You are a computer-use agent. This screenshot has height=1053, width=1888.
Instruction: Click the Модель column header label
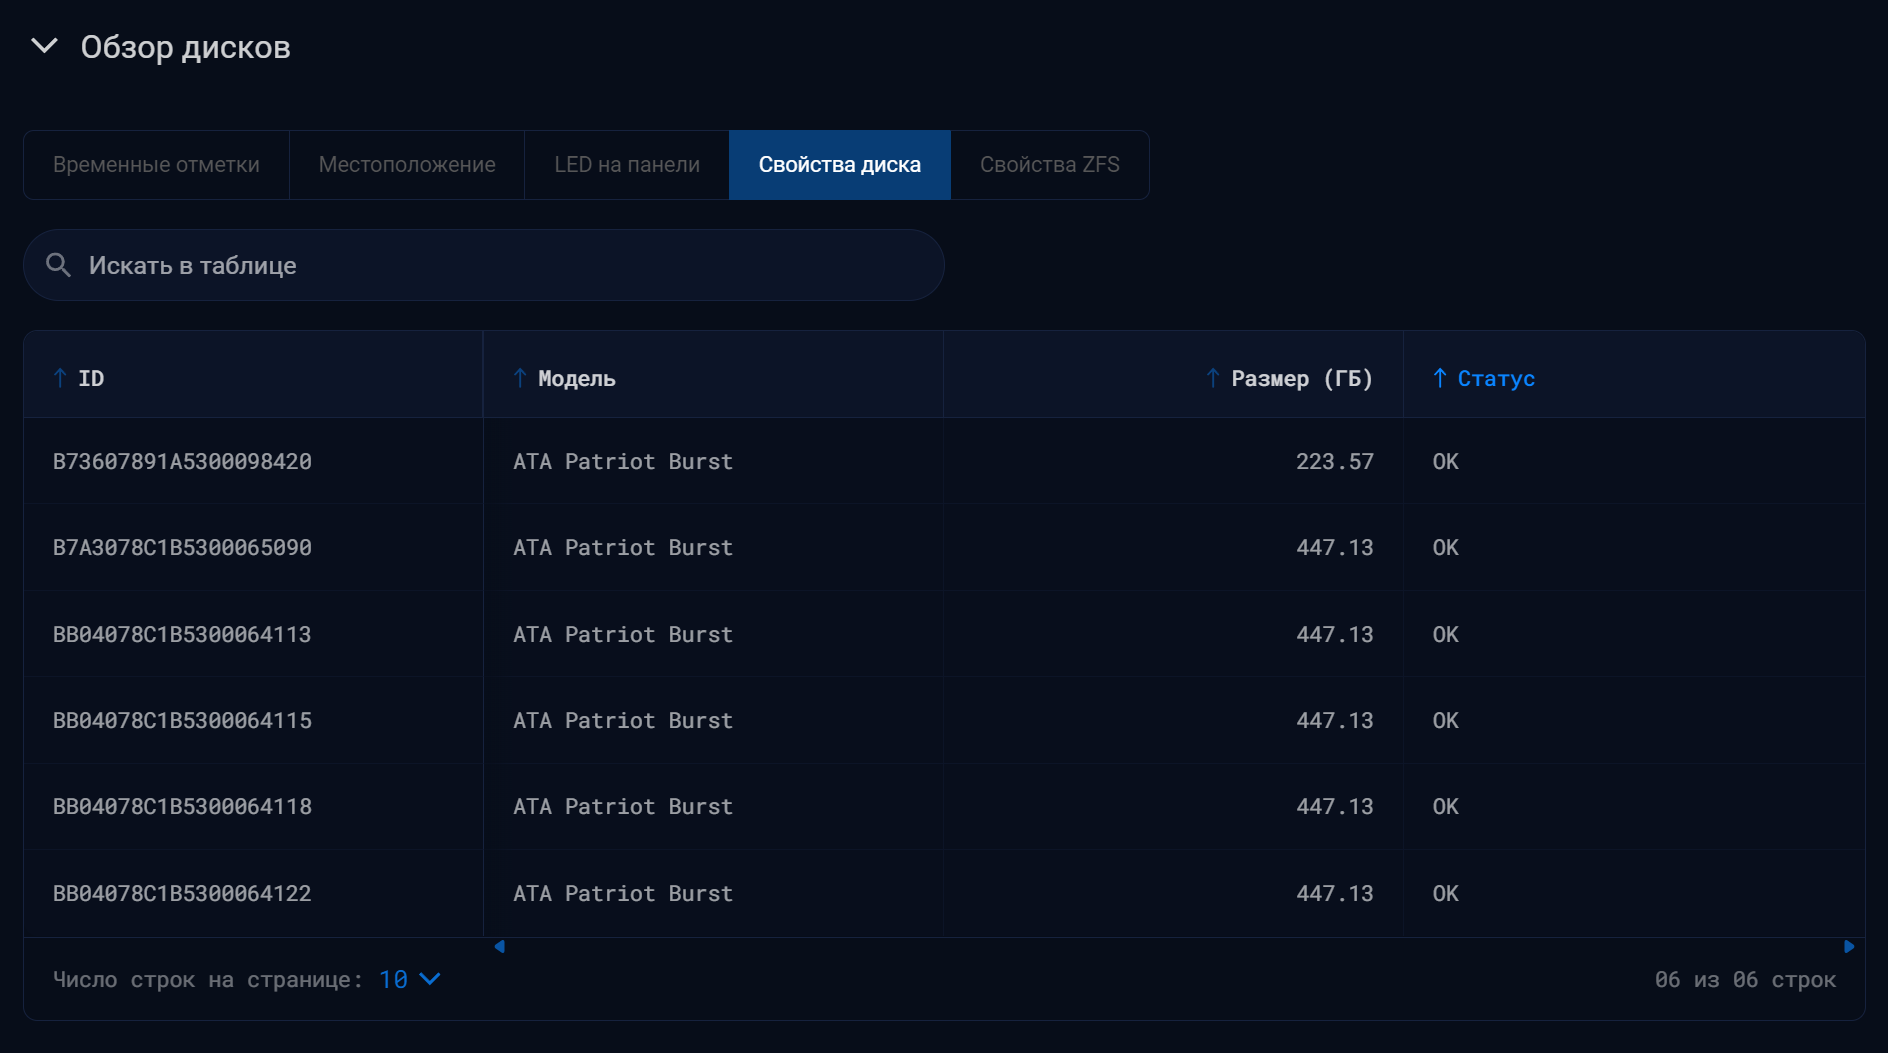(x=577, y=378)
